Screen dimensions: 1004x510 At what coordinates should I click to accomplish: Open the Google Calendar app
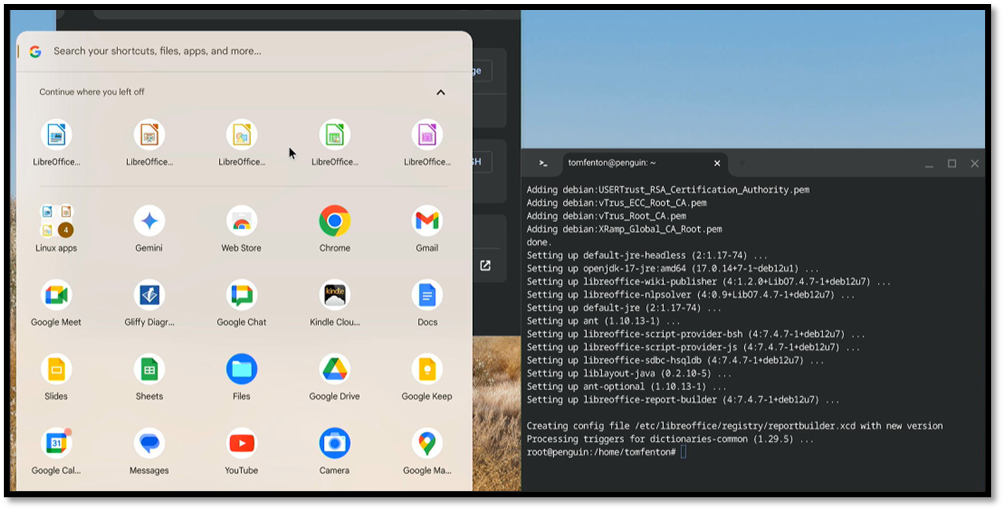(56, 443)
